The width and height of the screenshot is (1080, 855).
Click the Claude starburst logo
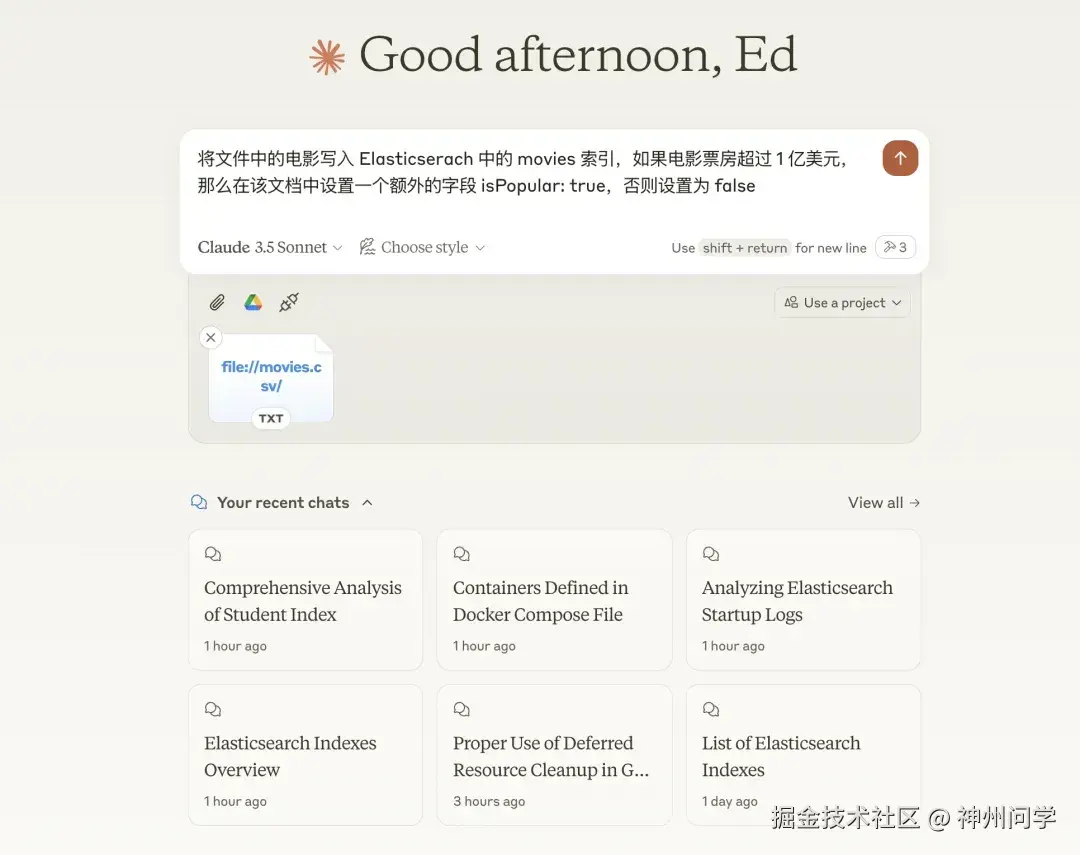[327, 56]
